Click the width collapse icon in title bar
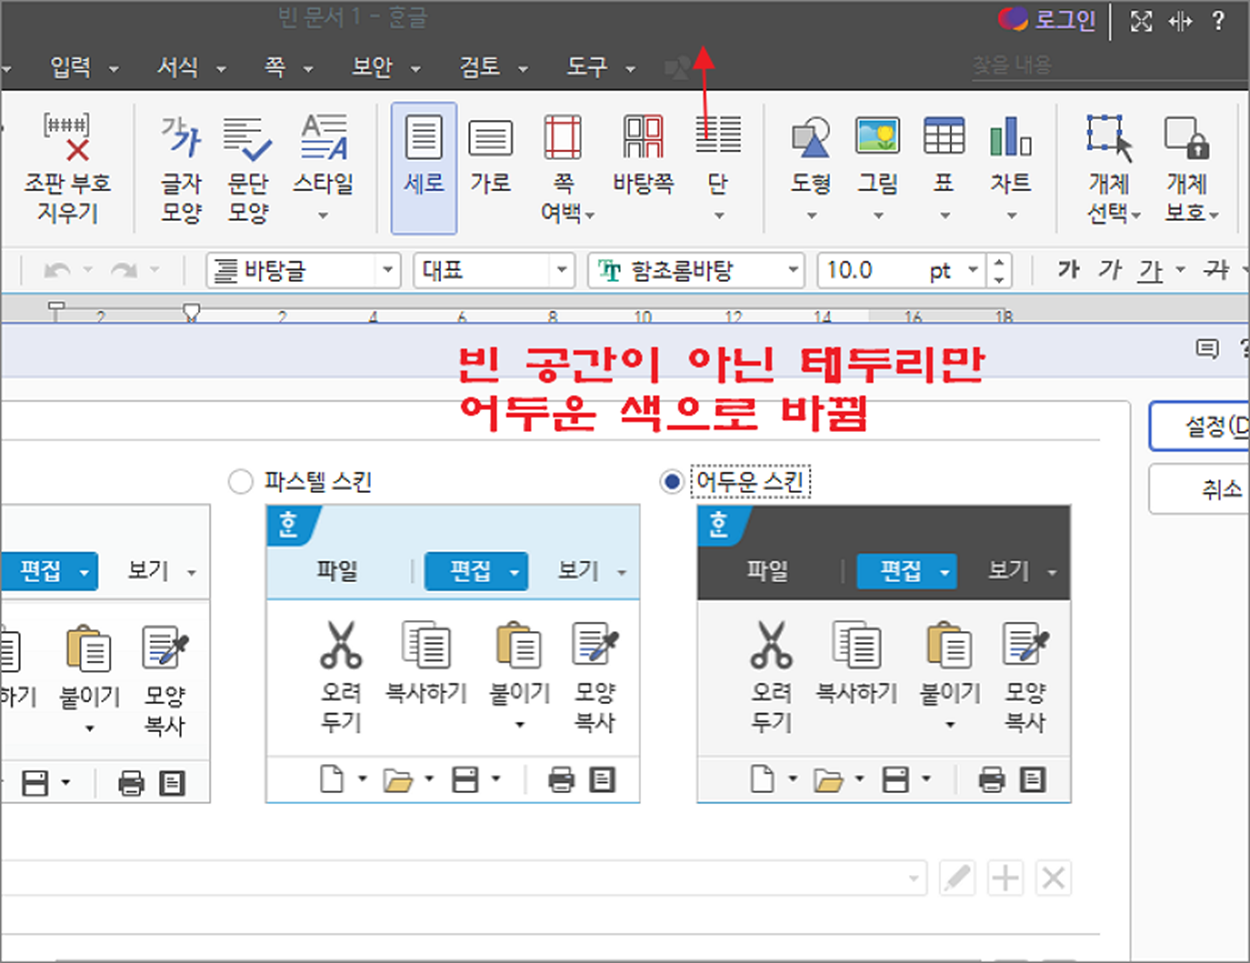The width and height of the screenshot is (1250, 963). [1180, 21]
